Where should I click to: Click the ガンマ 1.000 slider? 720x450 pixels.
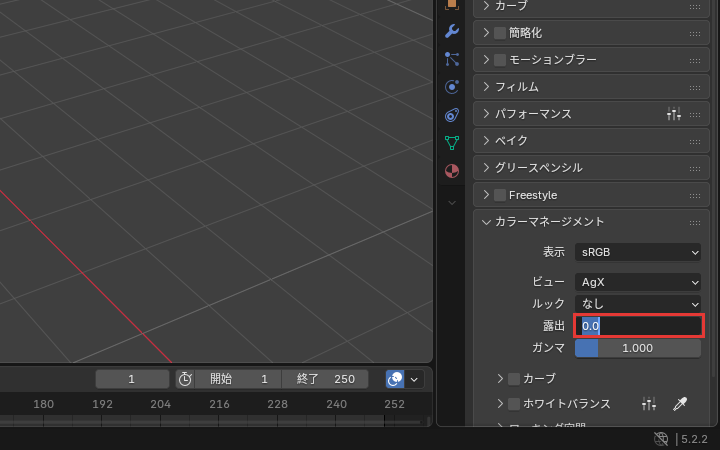638,348
